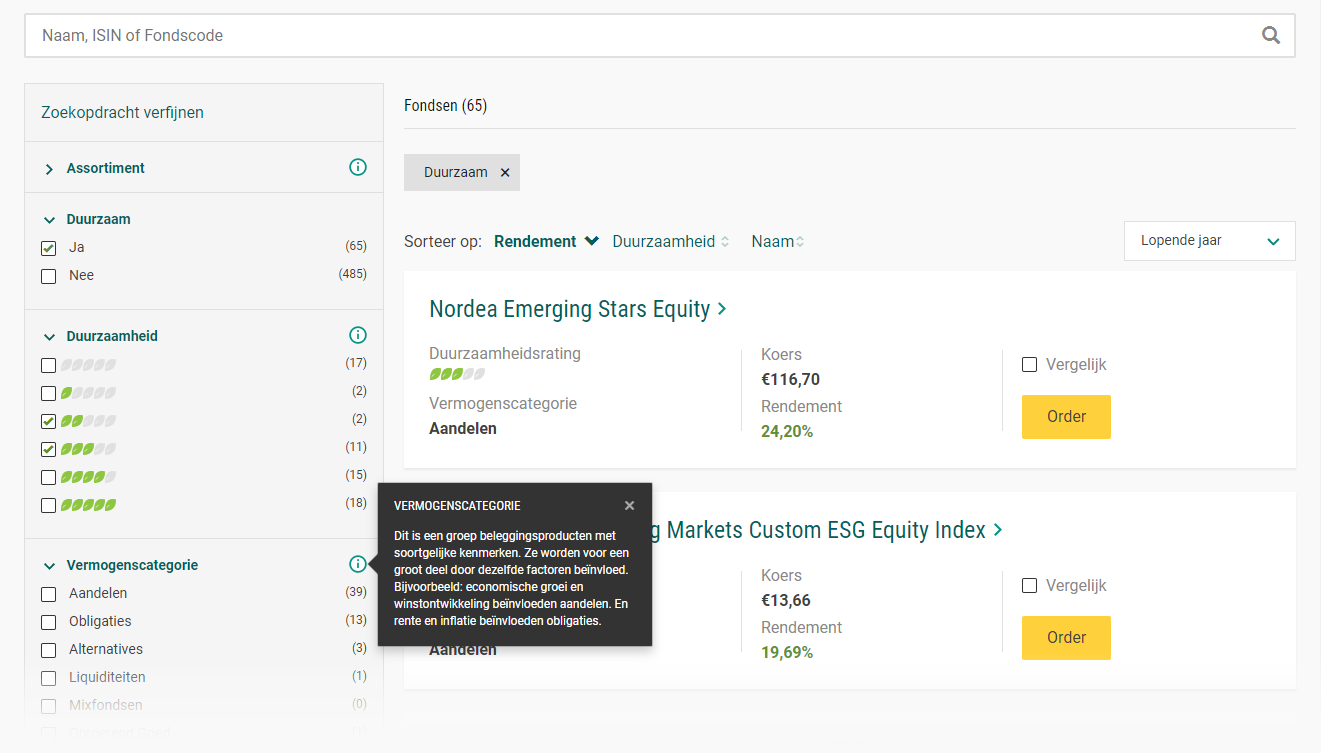Focus the Naam, ISIN of Fondscode search field
The image size is (1321, 753).
(x=659, y=35)
